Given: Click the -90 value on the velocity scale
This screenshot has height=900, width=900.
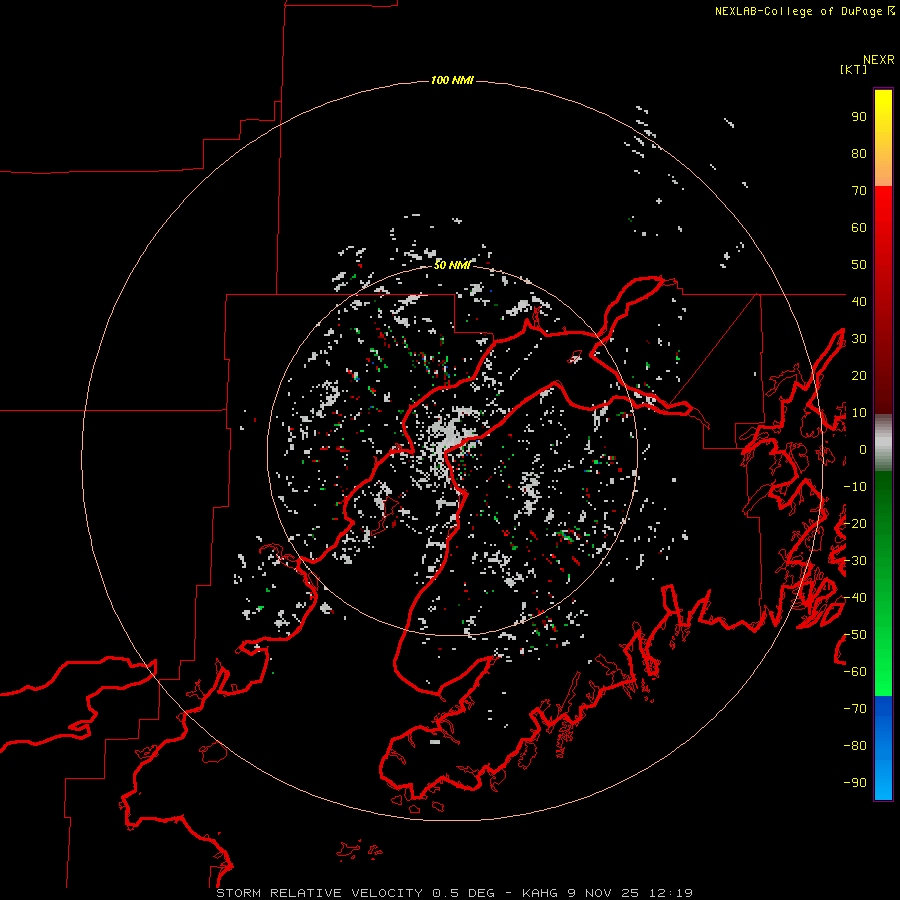Looking at the screenshot, I should coord(855,783).
